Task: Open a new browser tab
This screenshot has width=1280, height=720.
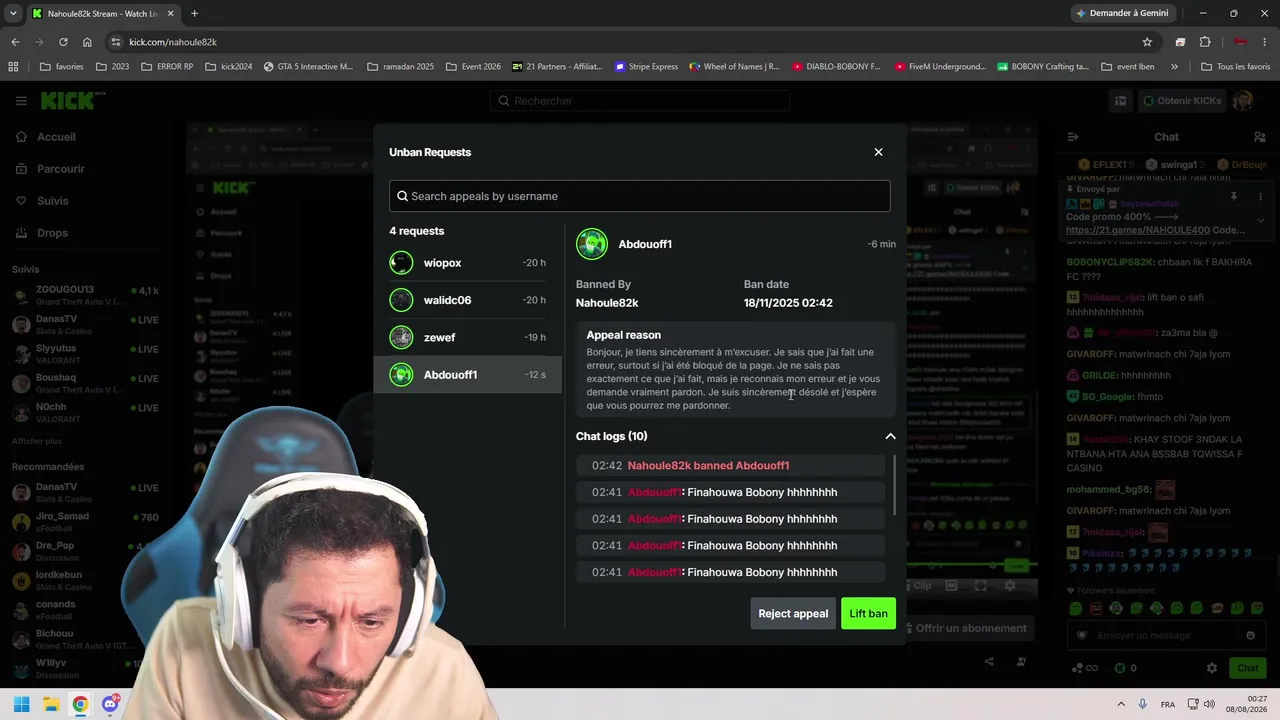Action: coord(194,13)
